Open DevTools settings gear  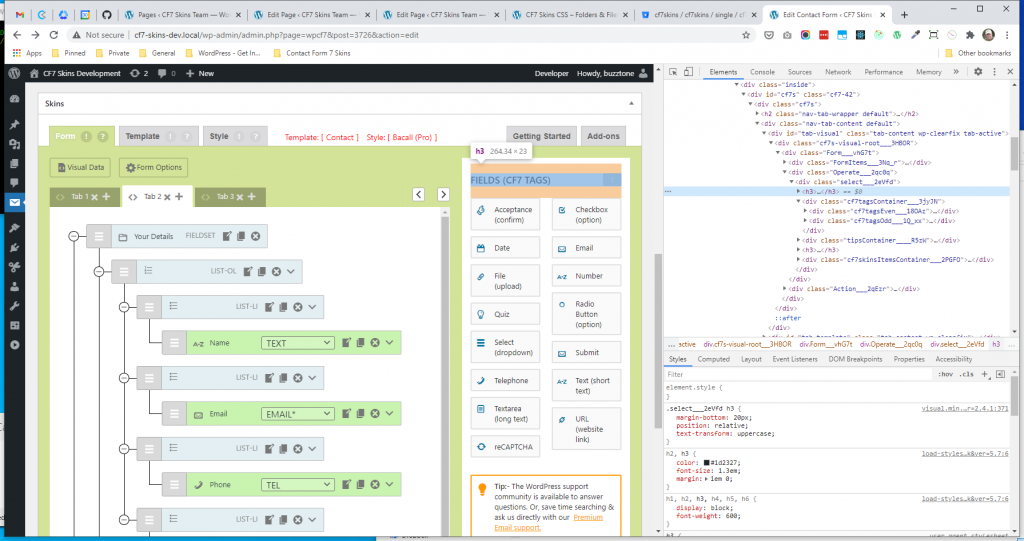click(978, 72)
